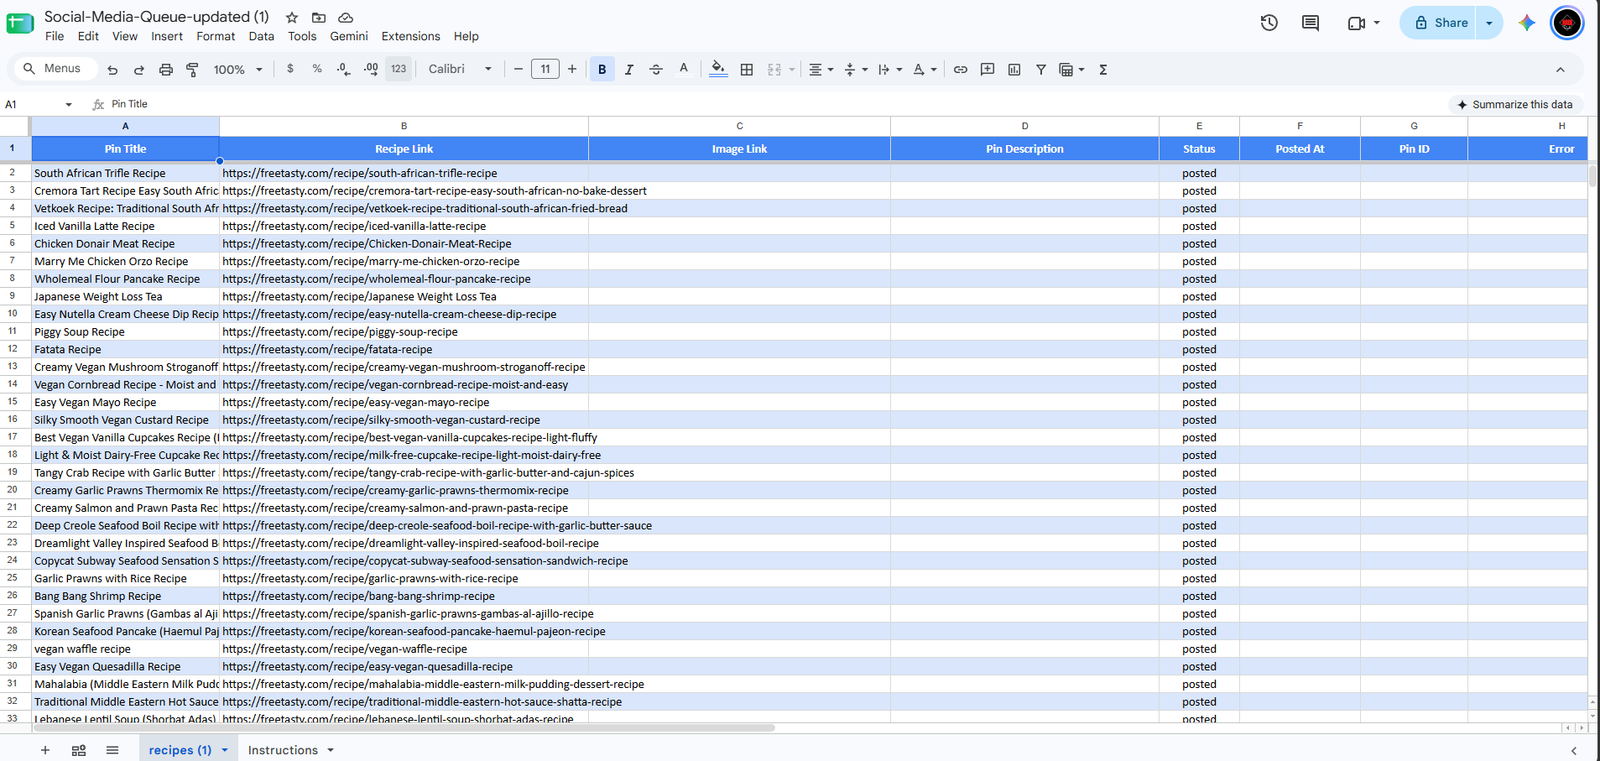
Task: Toggle bold formatting
Action: (602, 69)
